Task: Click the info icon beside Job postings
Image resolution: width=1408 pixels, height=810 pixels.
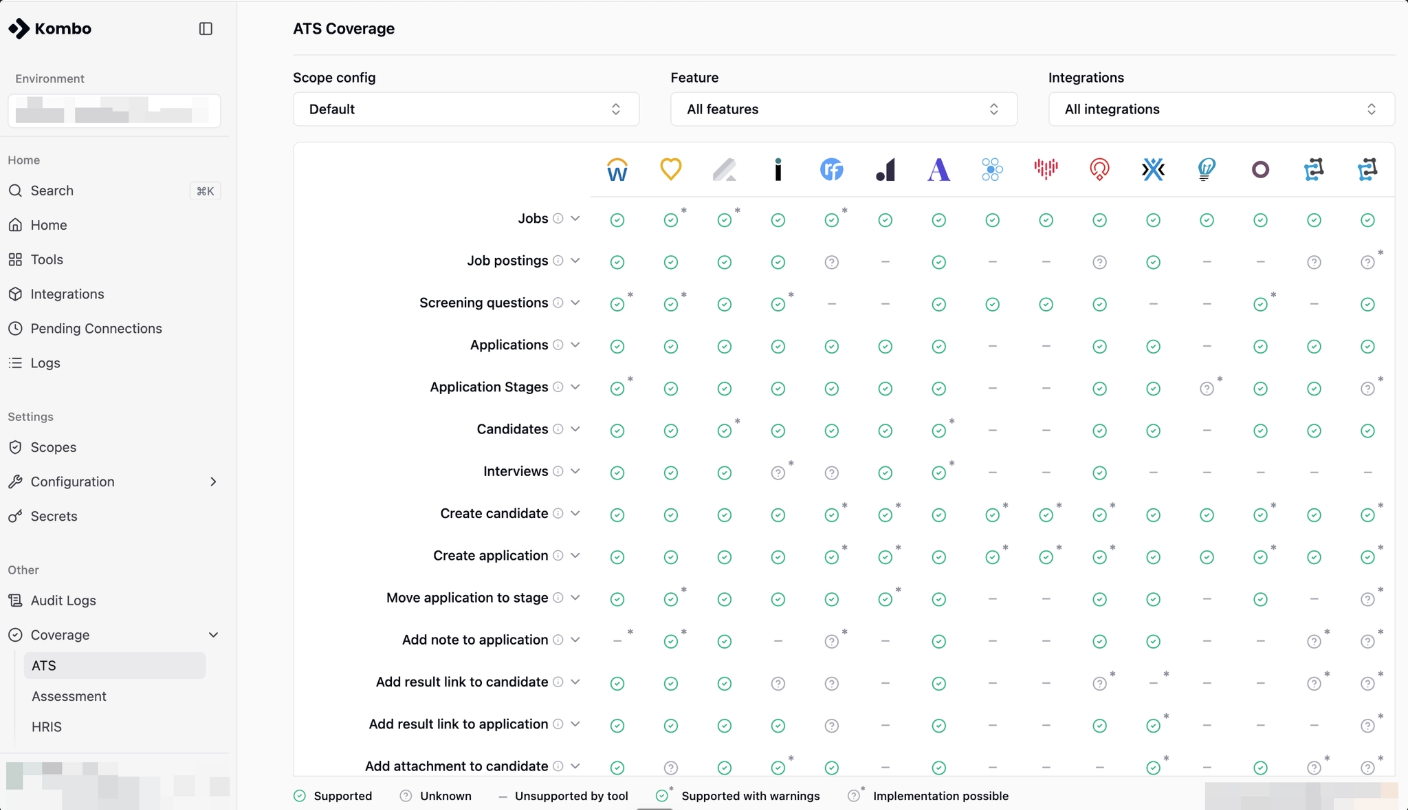Action: coord(558,261)
